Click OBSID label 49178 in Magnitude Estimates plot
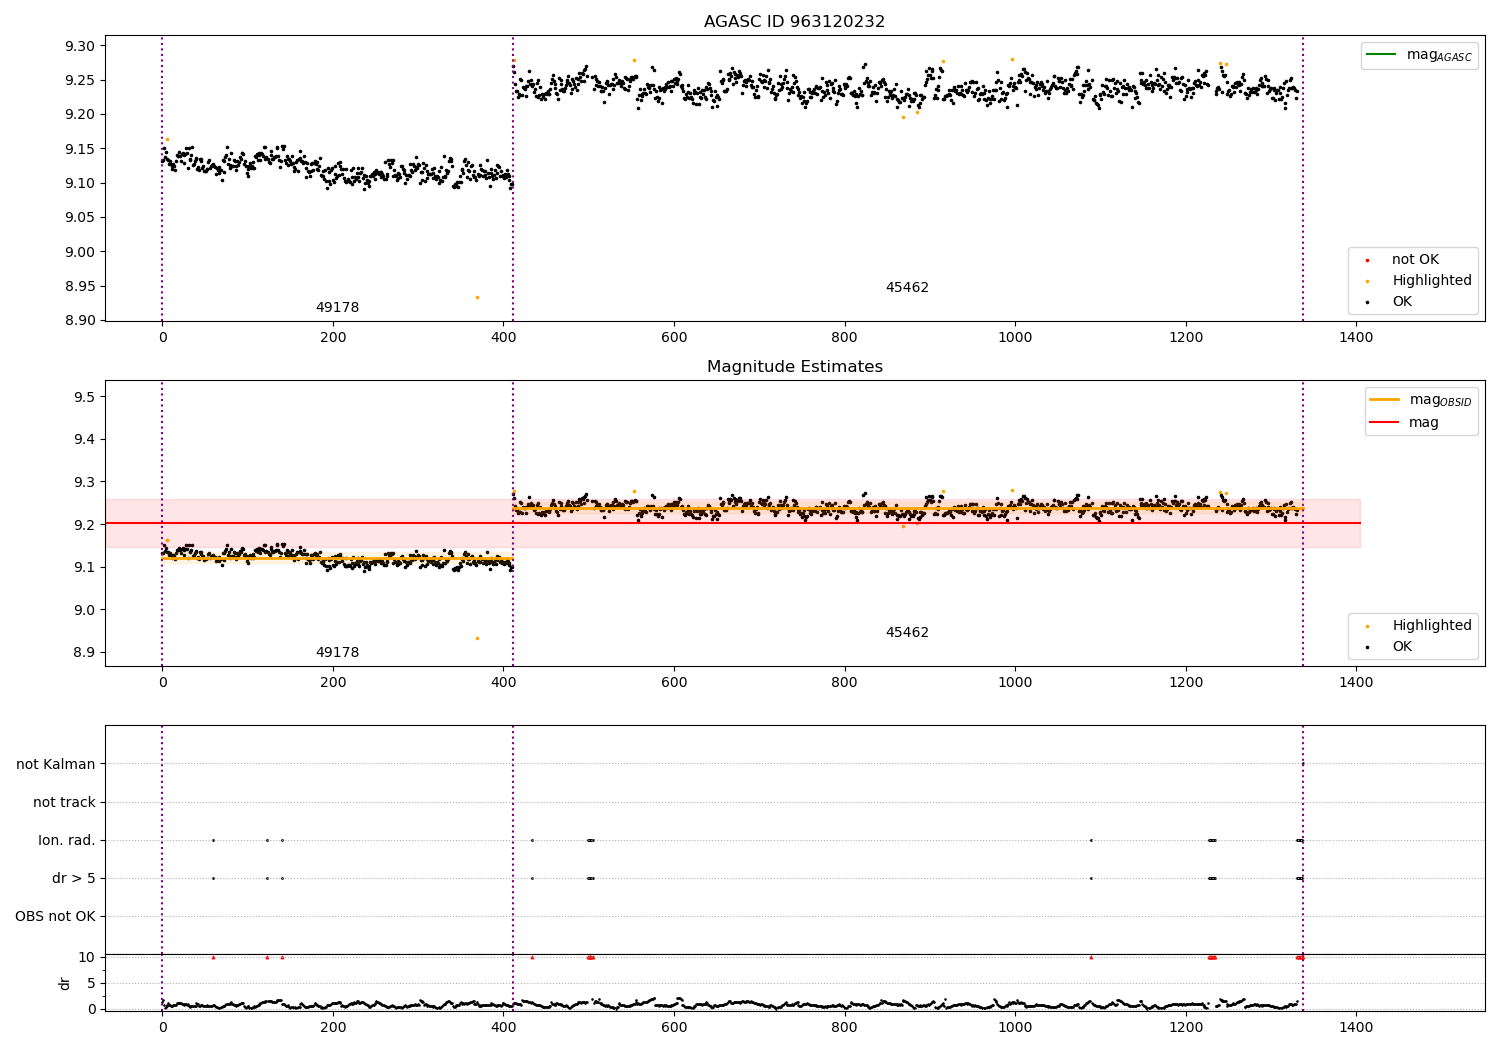This screenshot has width=1500, height=1050. [337, 653]
